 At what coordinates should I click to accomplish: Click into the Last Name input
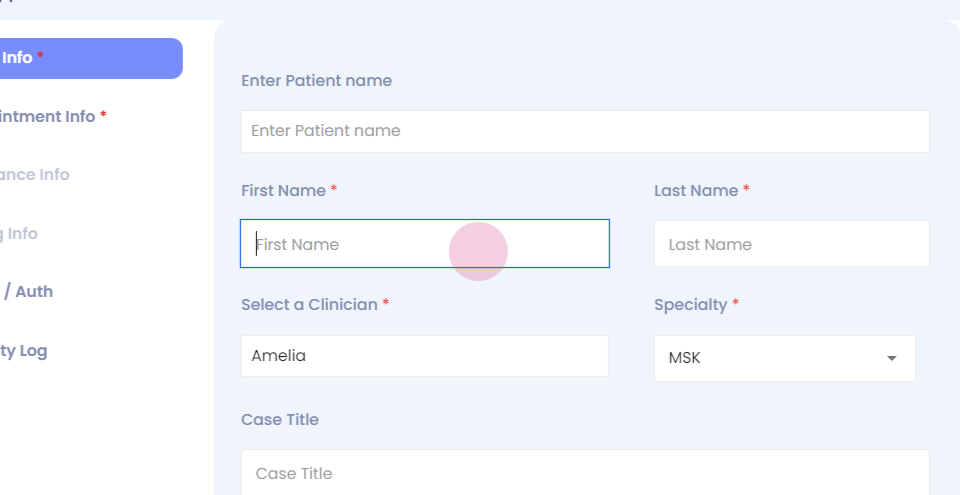(x=791, y=244)
